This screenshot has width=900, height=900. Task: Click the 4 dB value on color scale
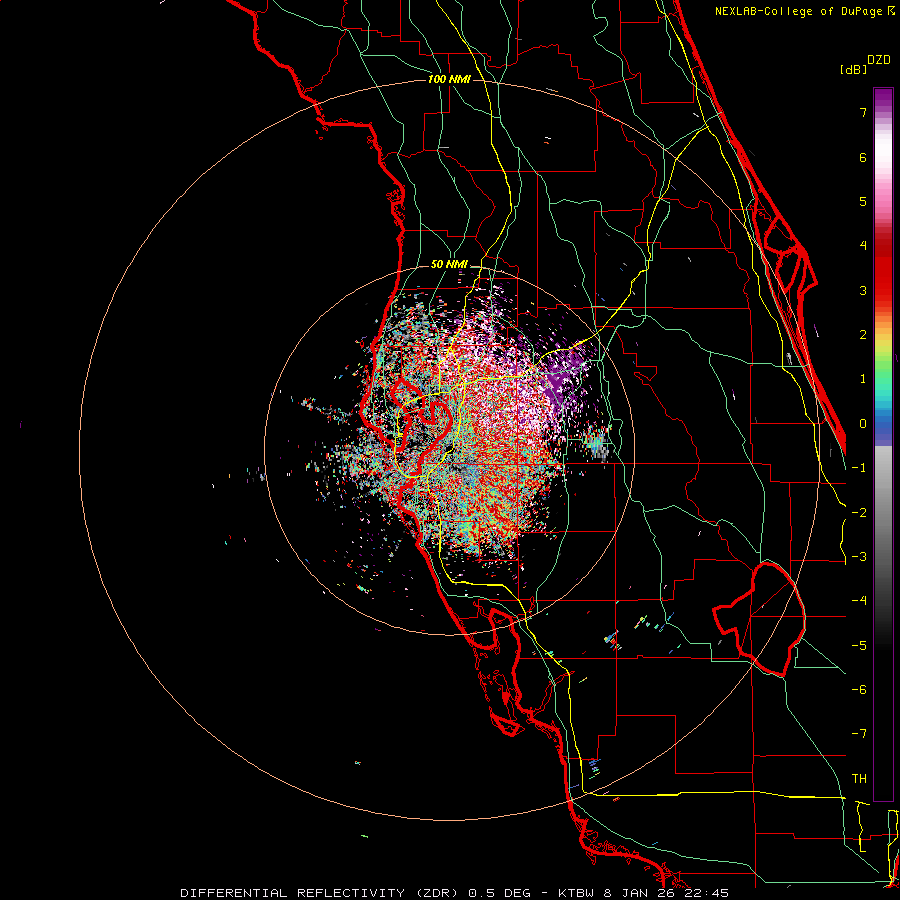click(x=863, y=246)
